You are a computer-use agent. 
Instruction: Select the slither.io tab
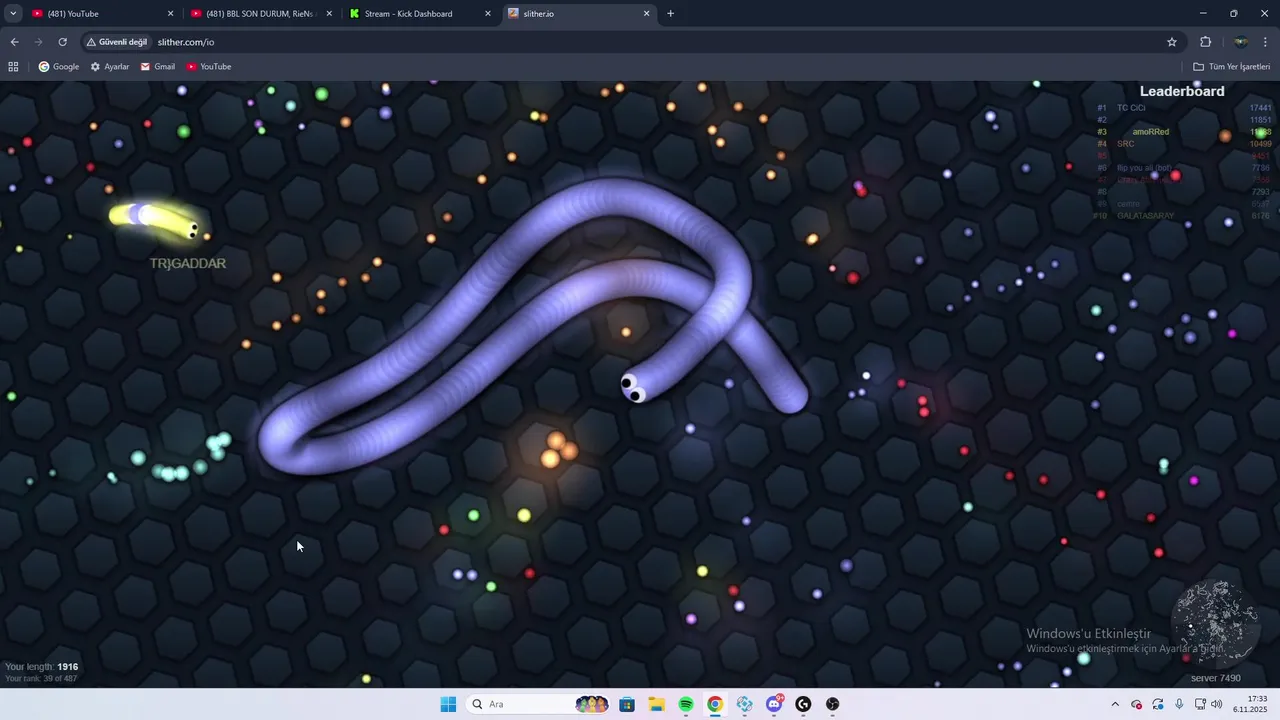click(x=578, y=14)
